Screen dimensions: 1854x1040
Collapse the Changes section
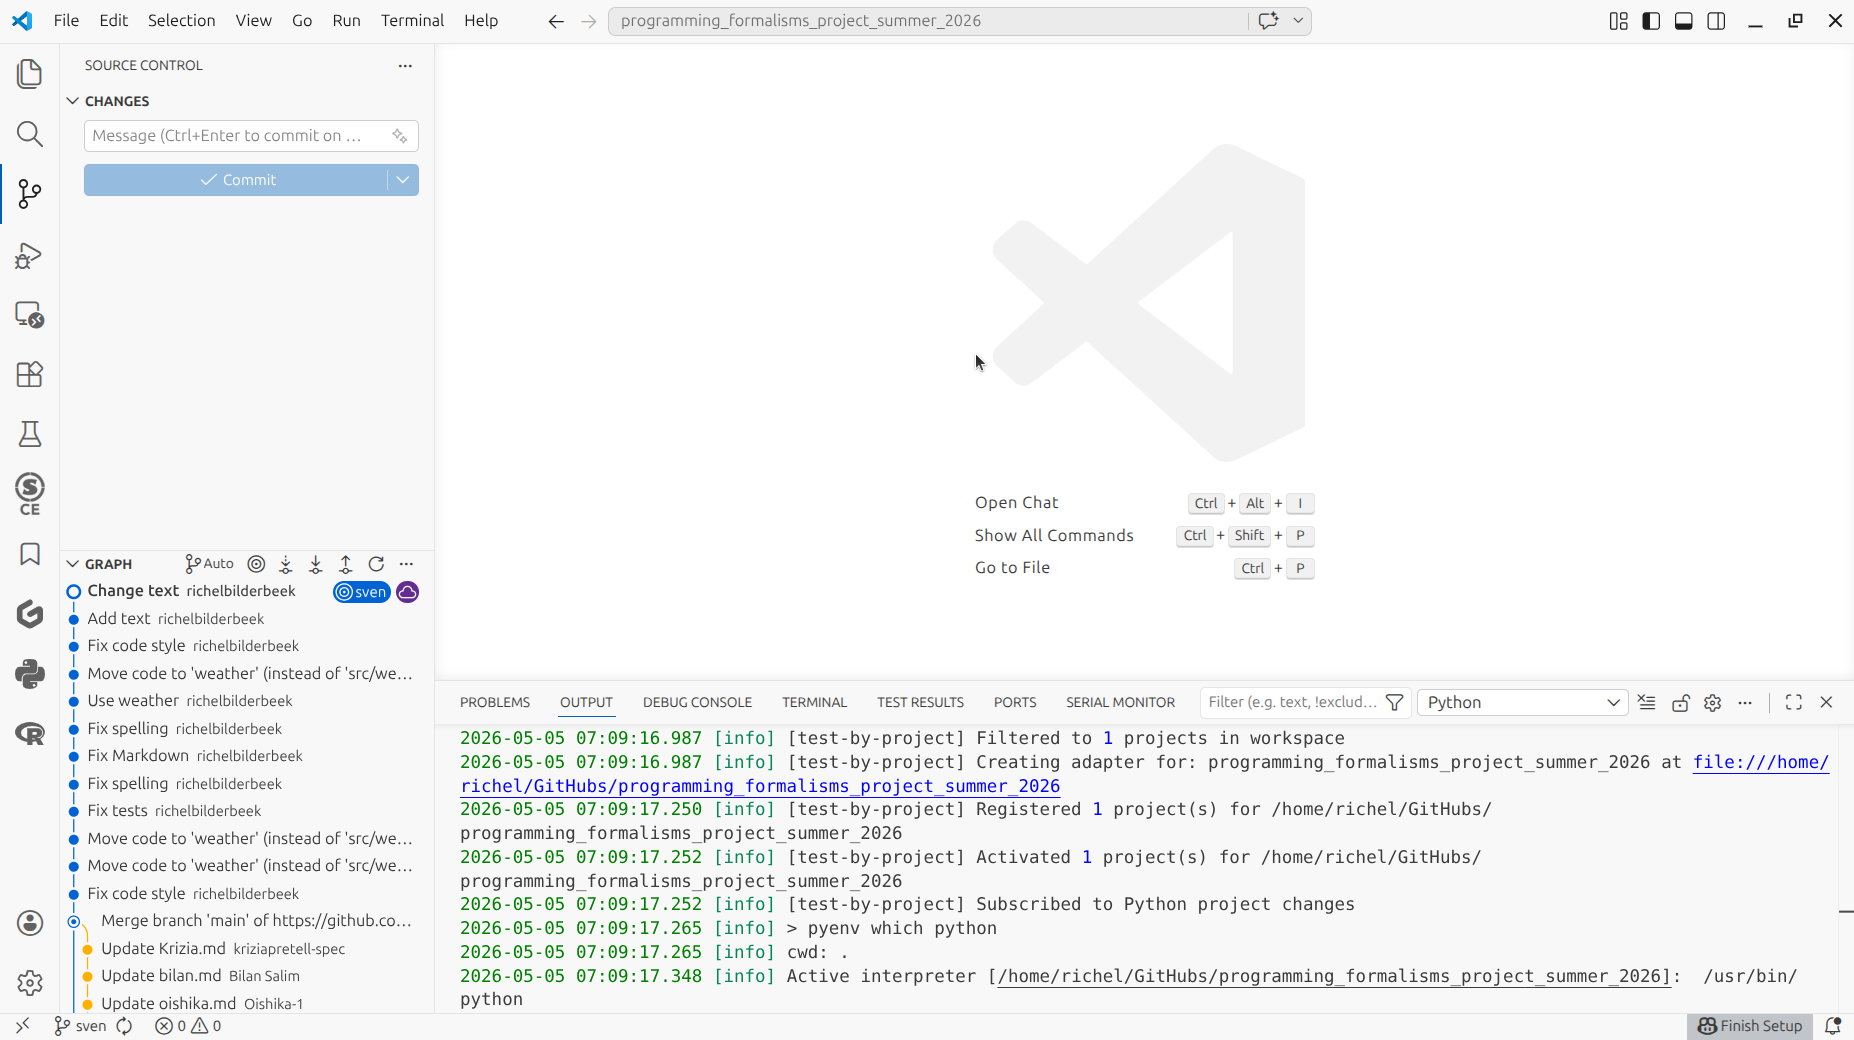[x=72, y=101]
